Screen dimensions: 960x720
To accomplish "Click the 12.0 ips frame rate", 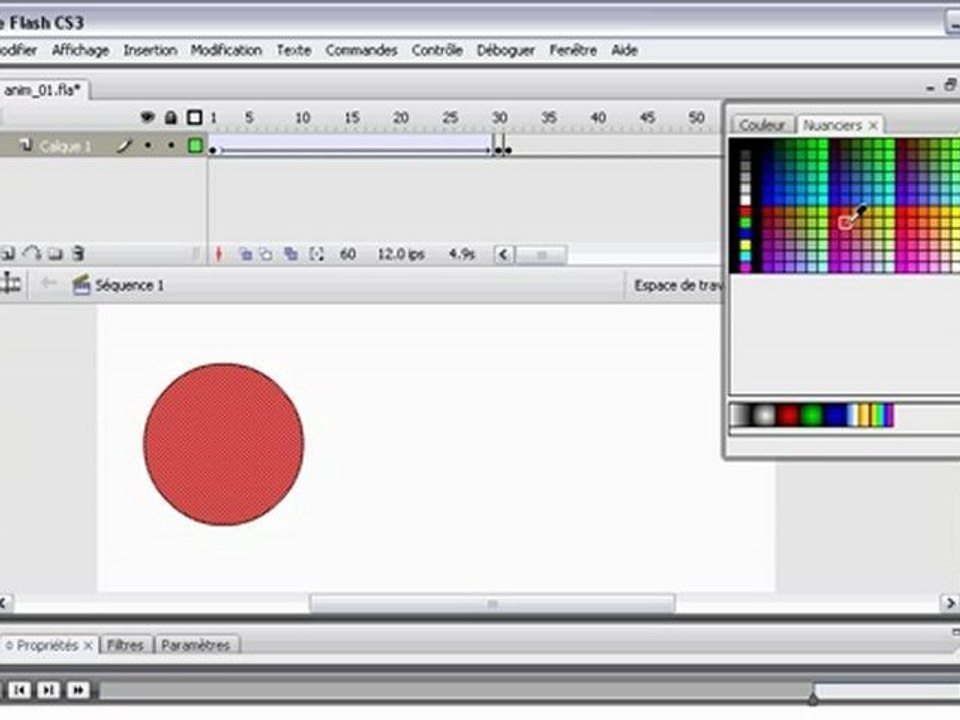I will pos(401,253).
